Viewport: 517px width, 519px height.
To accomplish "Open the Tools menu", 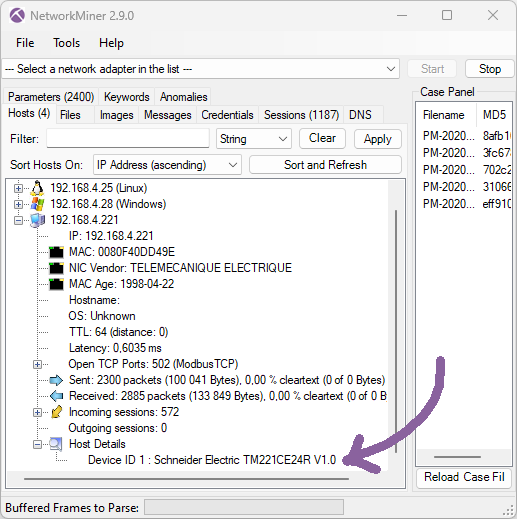I will point(67,43).
